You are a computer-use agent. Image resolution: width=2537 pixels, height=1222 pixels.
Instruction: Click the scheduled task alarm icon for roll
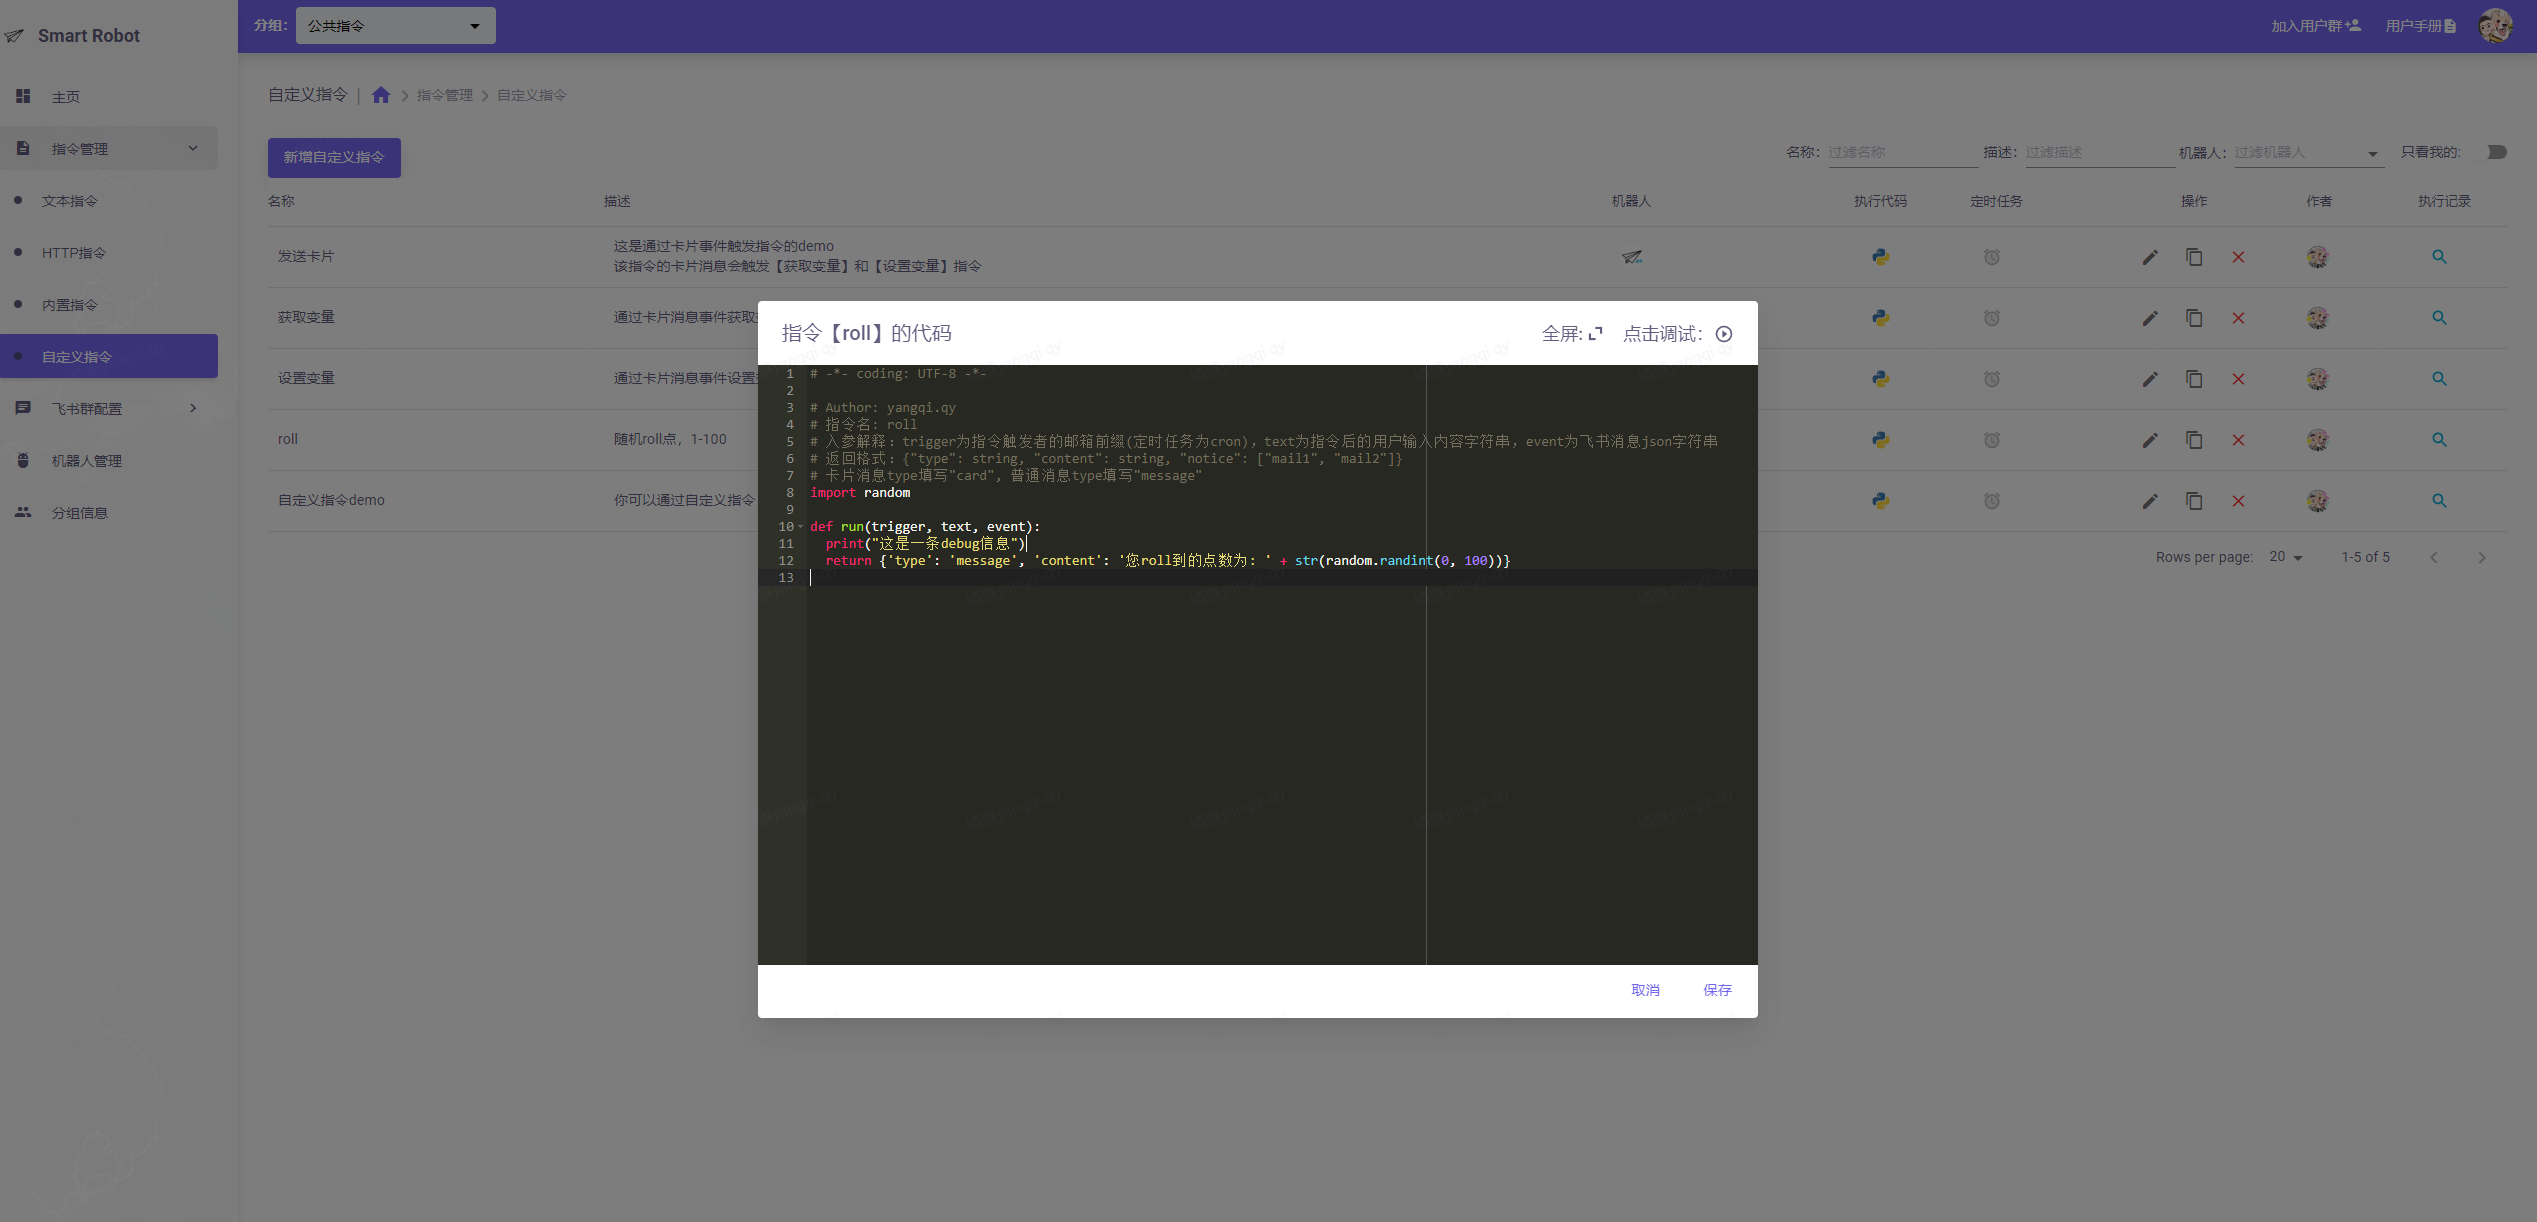pyautogui.click(x=1991, y=440)
